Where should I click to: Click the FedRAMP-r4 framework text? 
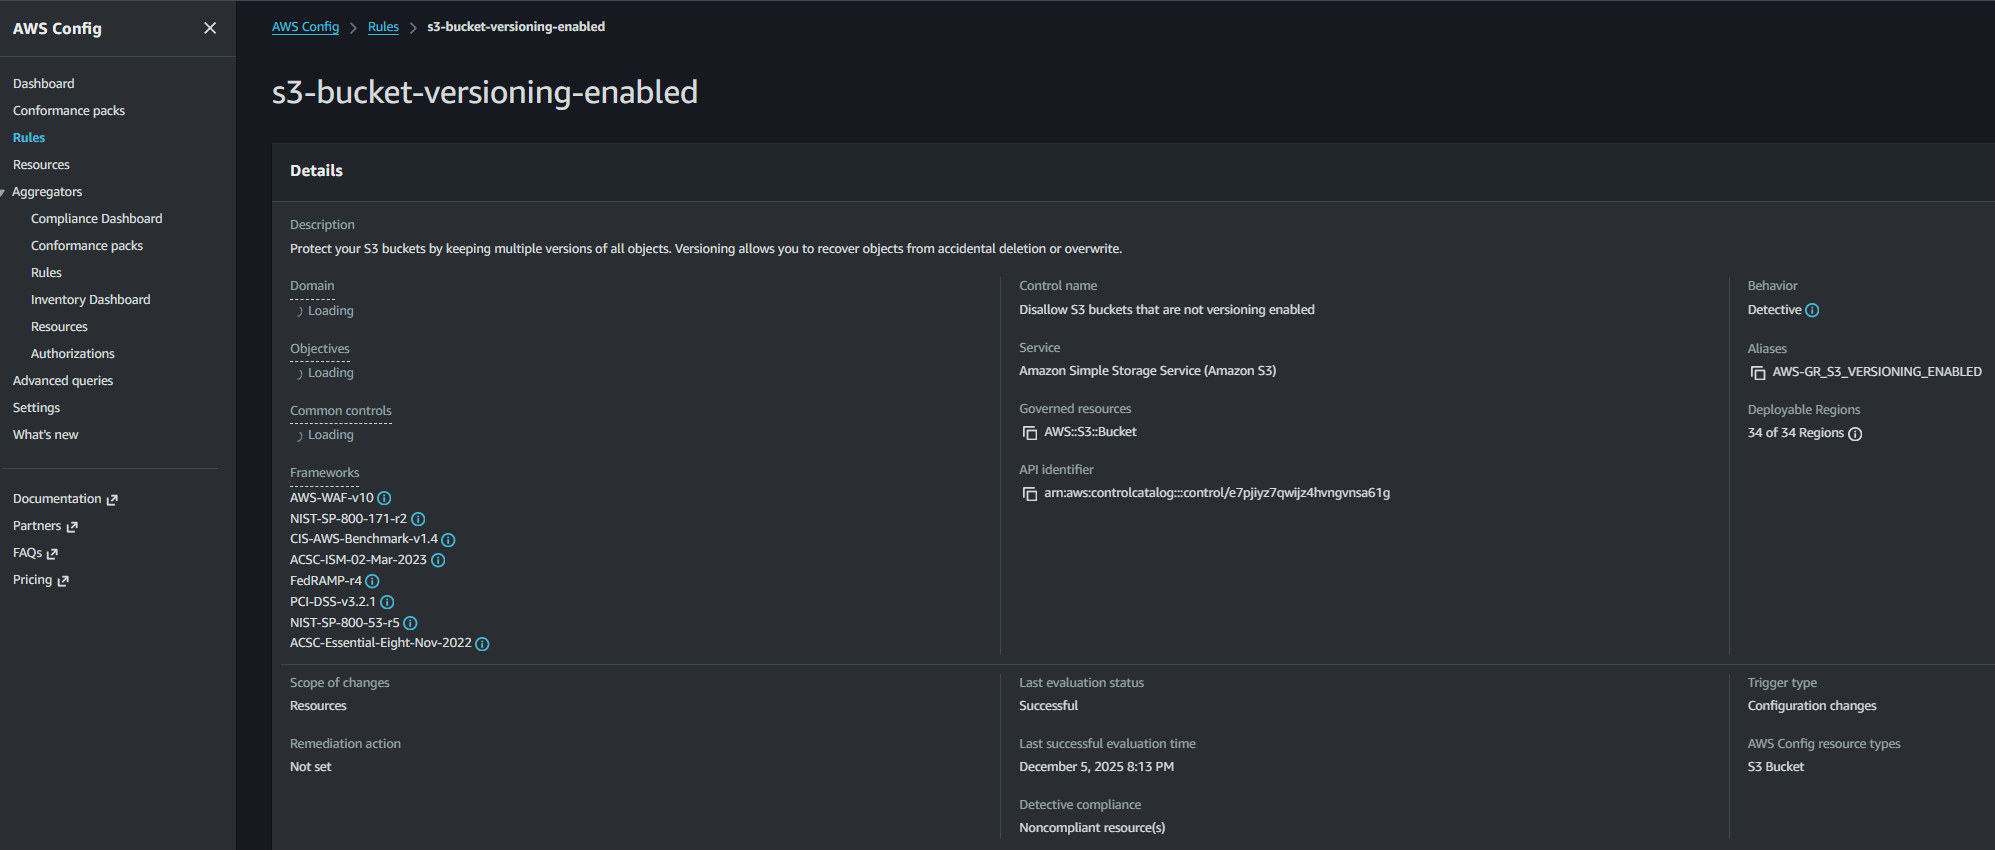click(x=325, y=581)
